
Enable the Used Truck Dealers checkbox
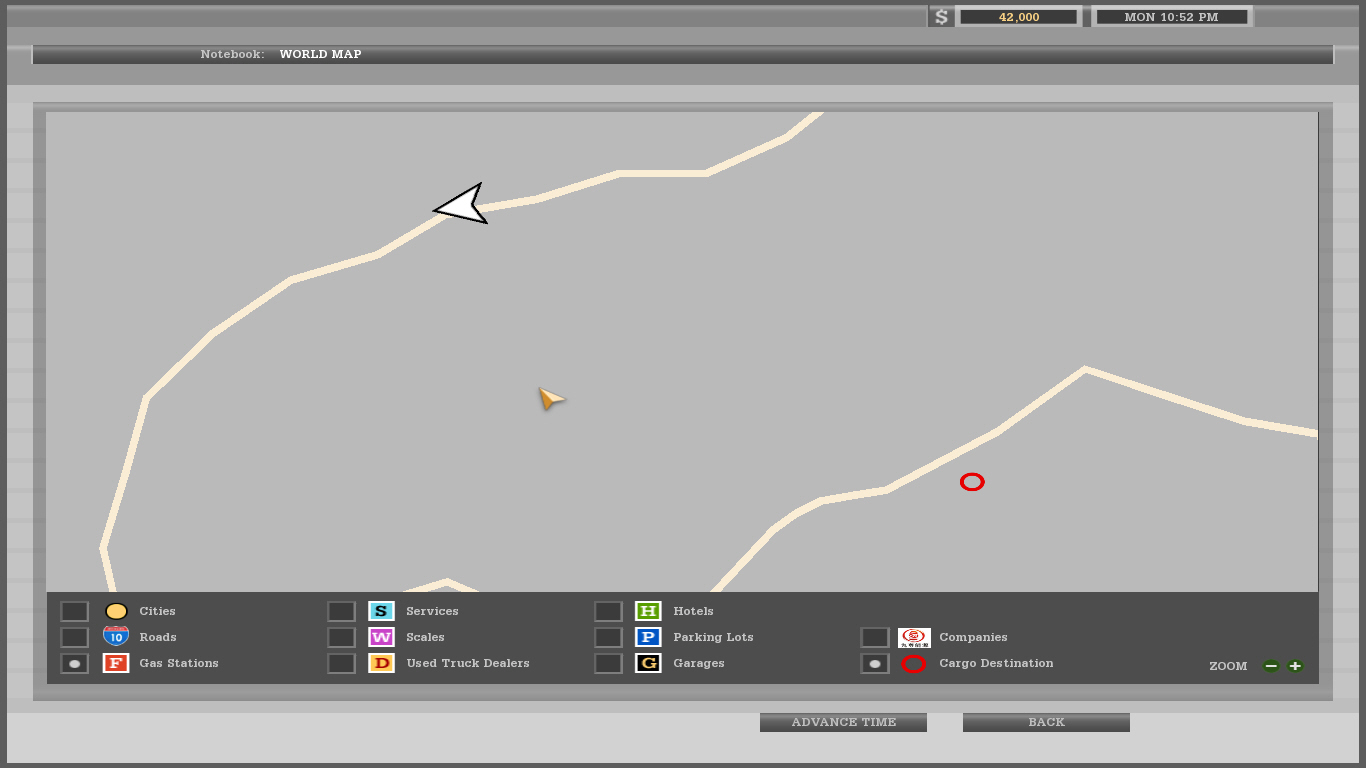coord(341,663)
